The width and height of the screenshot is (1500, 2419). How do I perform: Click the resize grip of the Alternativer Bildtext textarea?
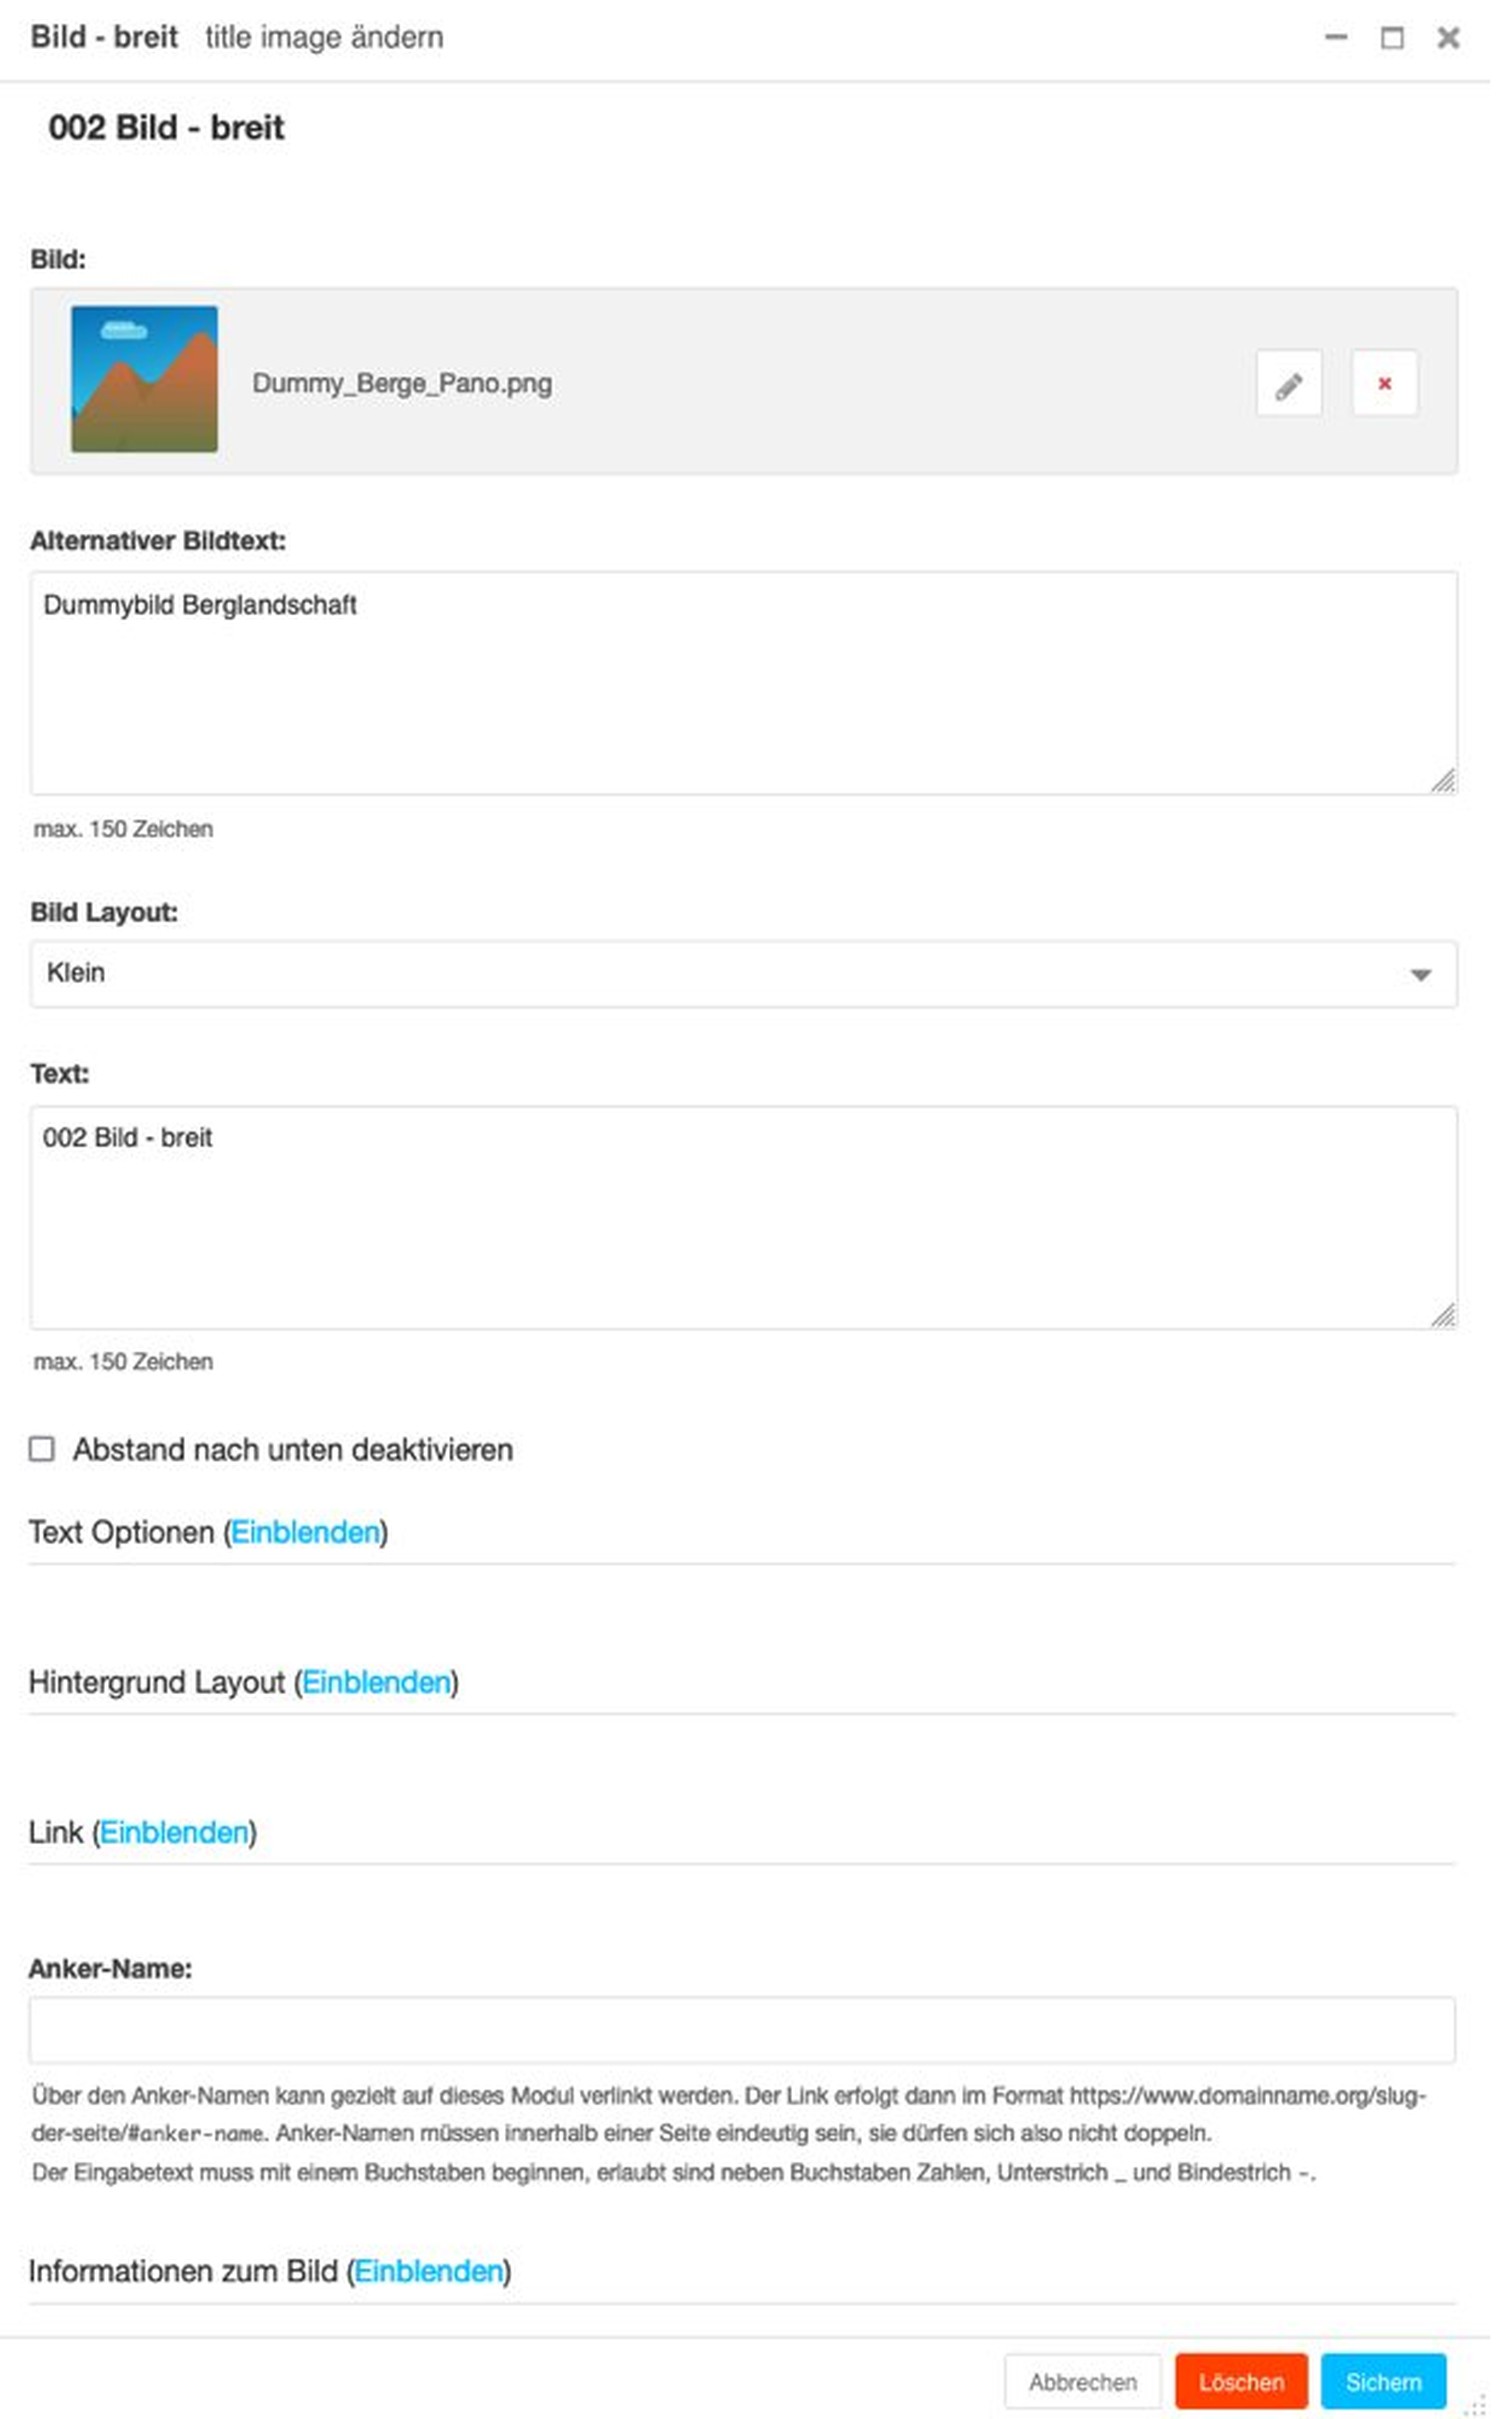click(x=1443, y=781)
